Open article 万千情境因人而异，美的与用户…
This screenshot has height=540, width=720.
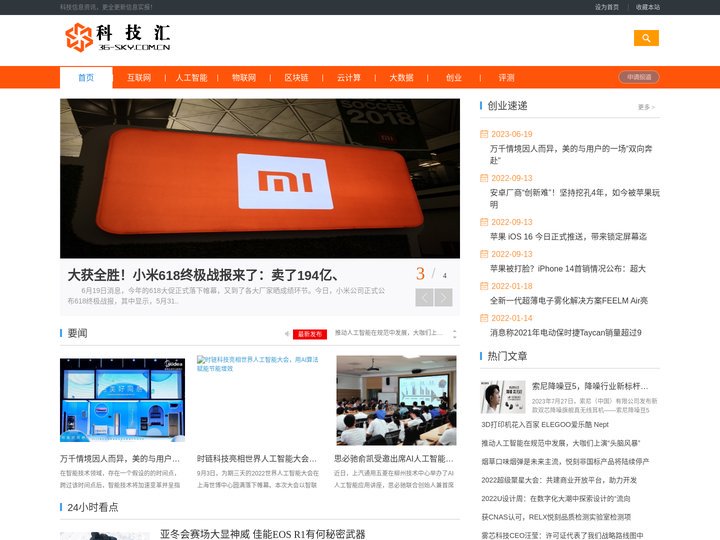[119, 459]
